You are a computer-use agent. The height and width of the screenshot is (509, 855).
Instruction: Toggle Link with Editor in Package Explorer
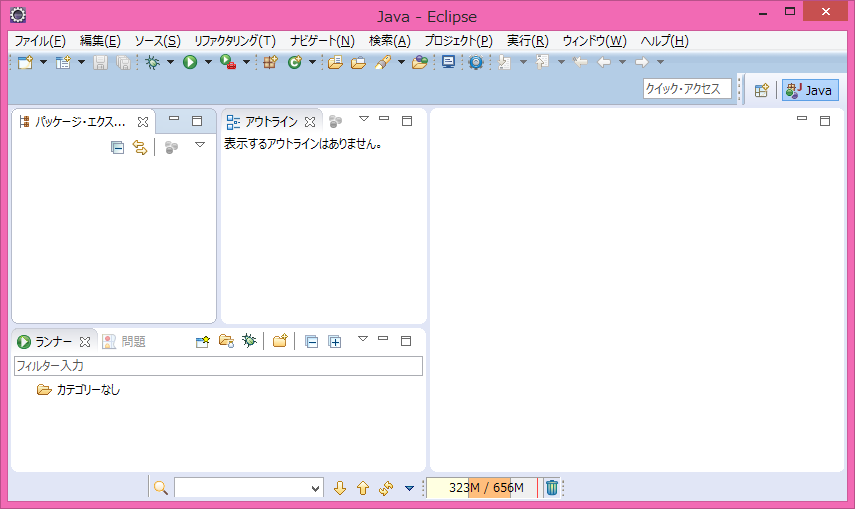140,147
